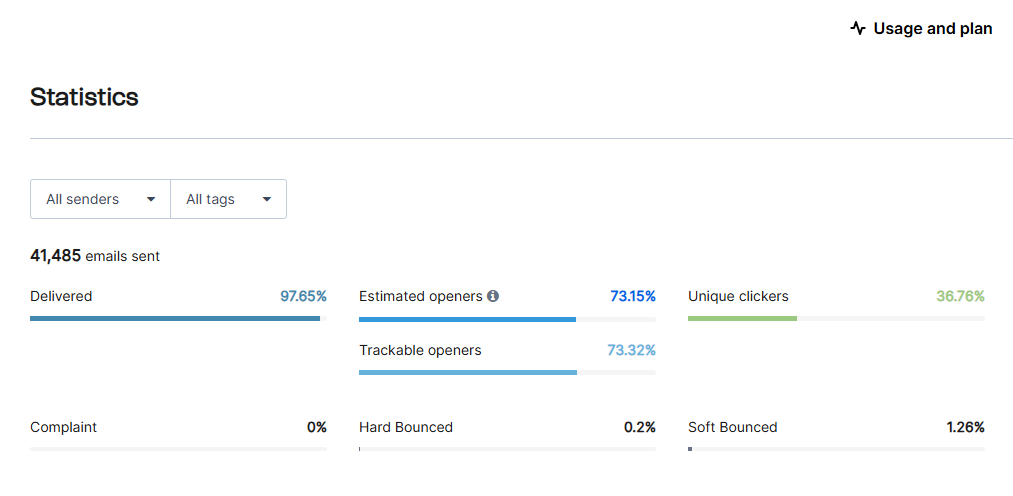Click the Complaint label

pos(63,427)
